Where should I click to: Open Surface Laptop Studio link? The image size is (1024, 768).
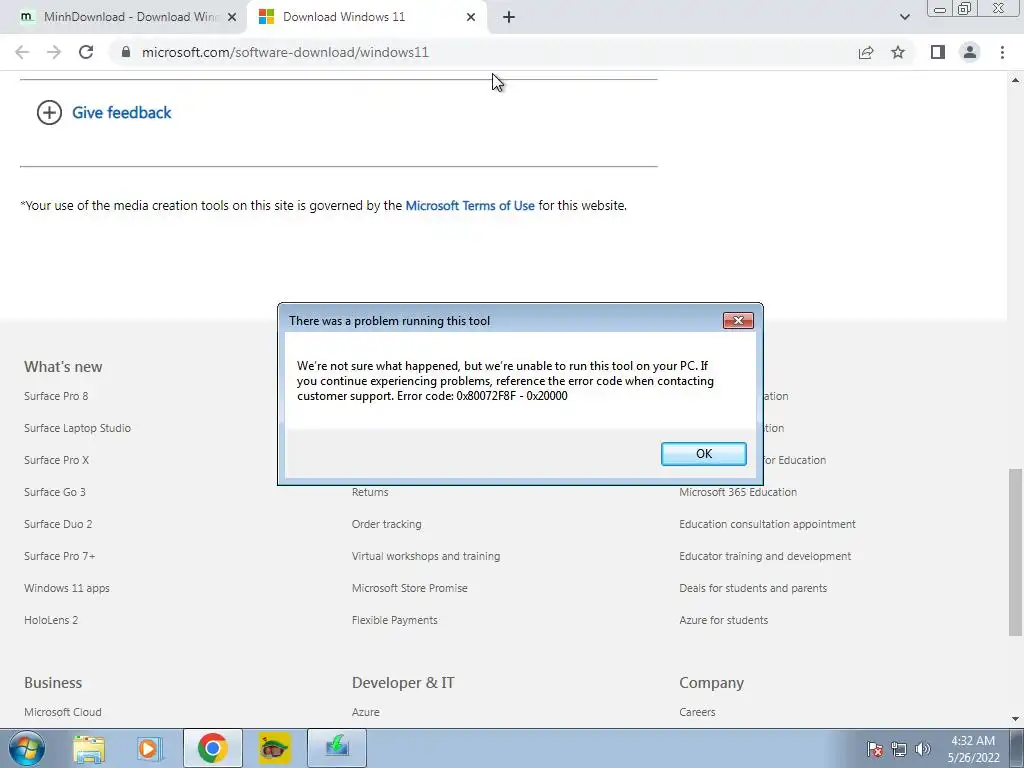tap(77, 428)
